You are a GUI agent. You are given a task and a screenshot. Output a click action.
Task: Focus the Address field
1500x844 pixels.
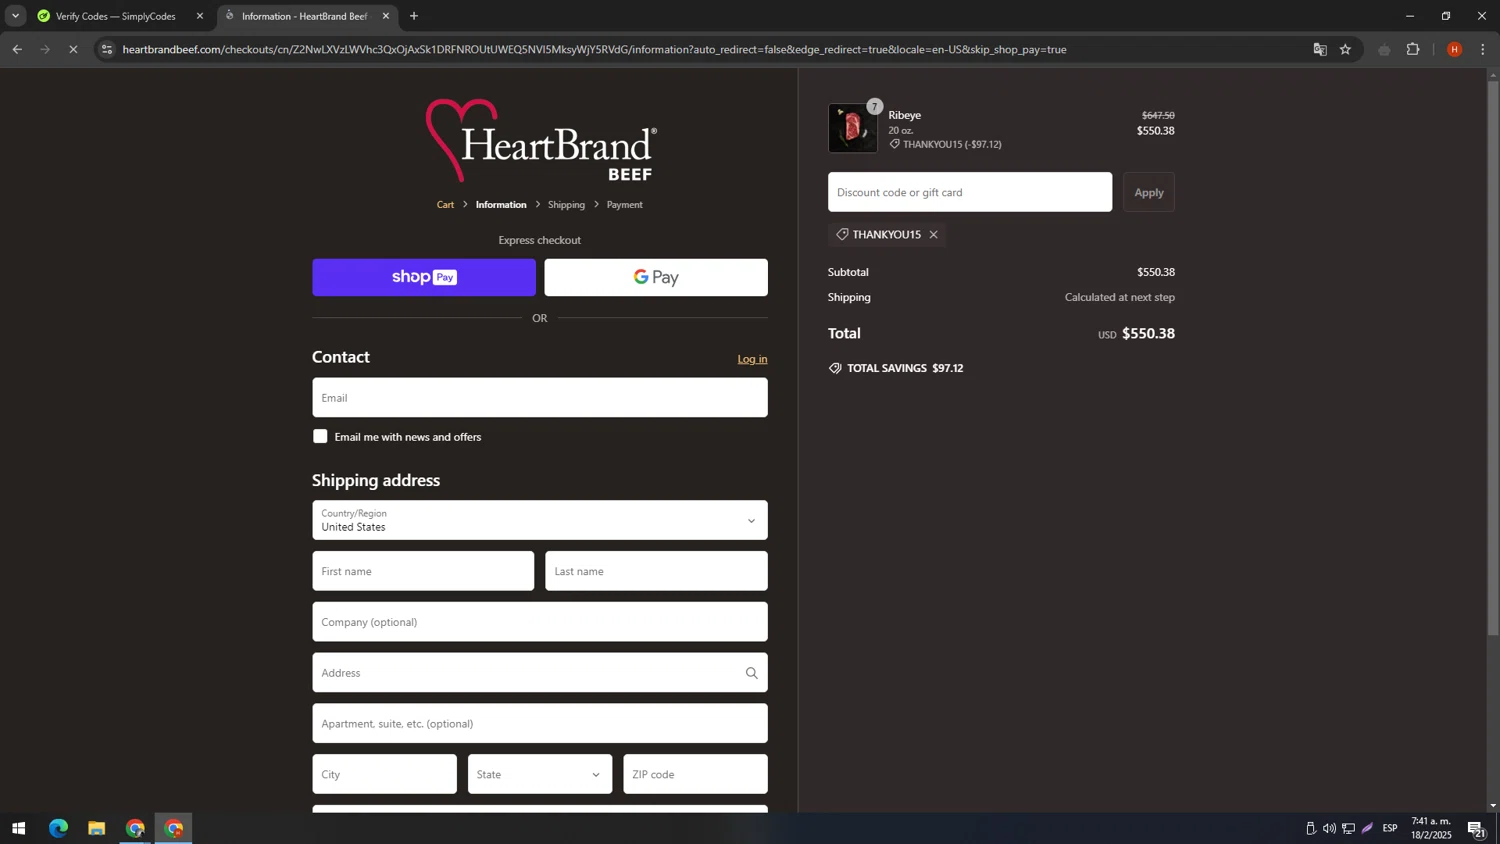(540, 672)
